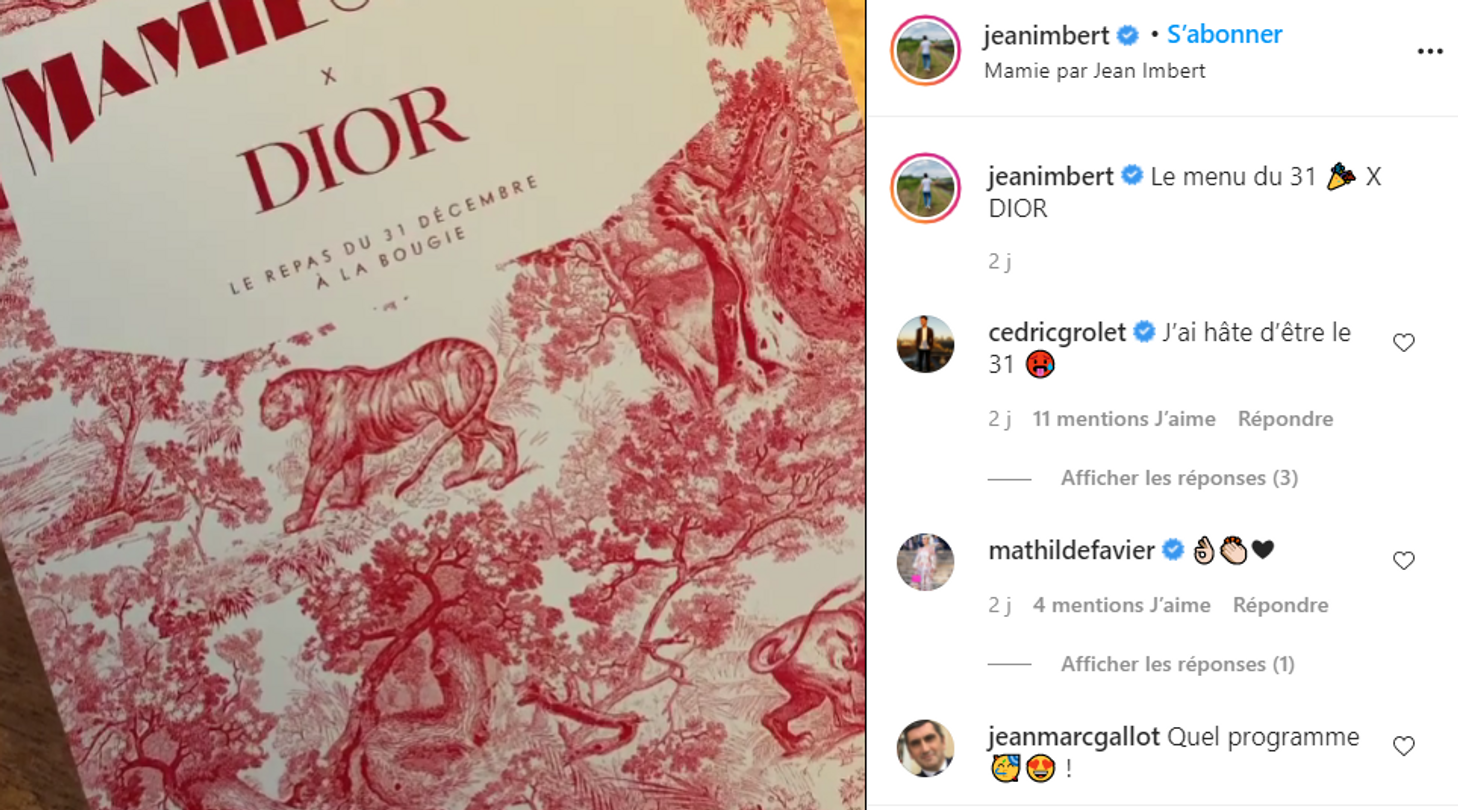The width and height of the screenshot is (1458, 810).
Task: Open the Mamie par Jean Imbert location
Action: (x=1094, y=71)
